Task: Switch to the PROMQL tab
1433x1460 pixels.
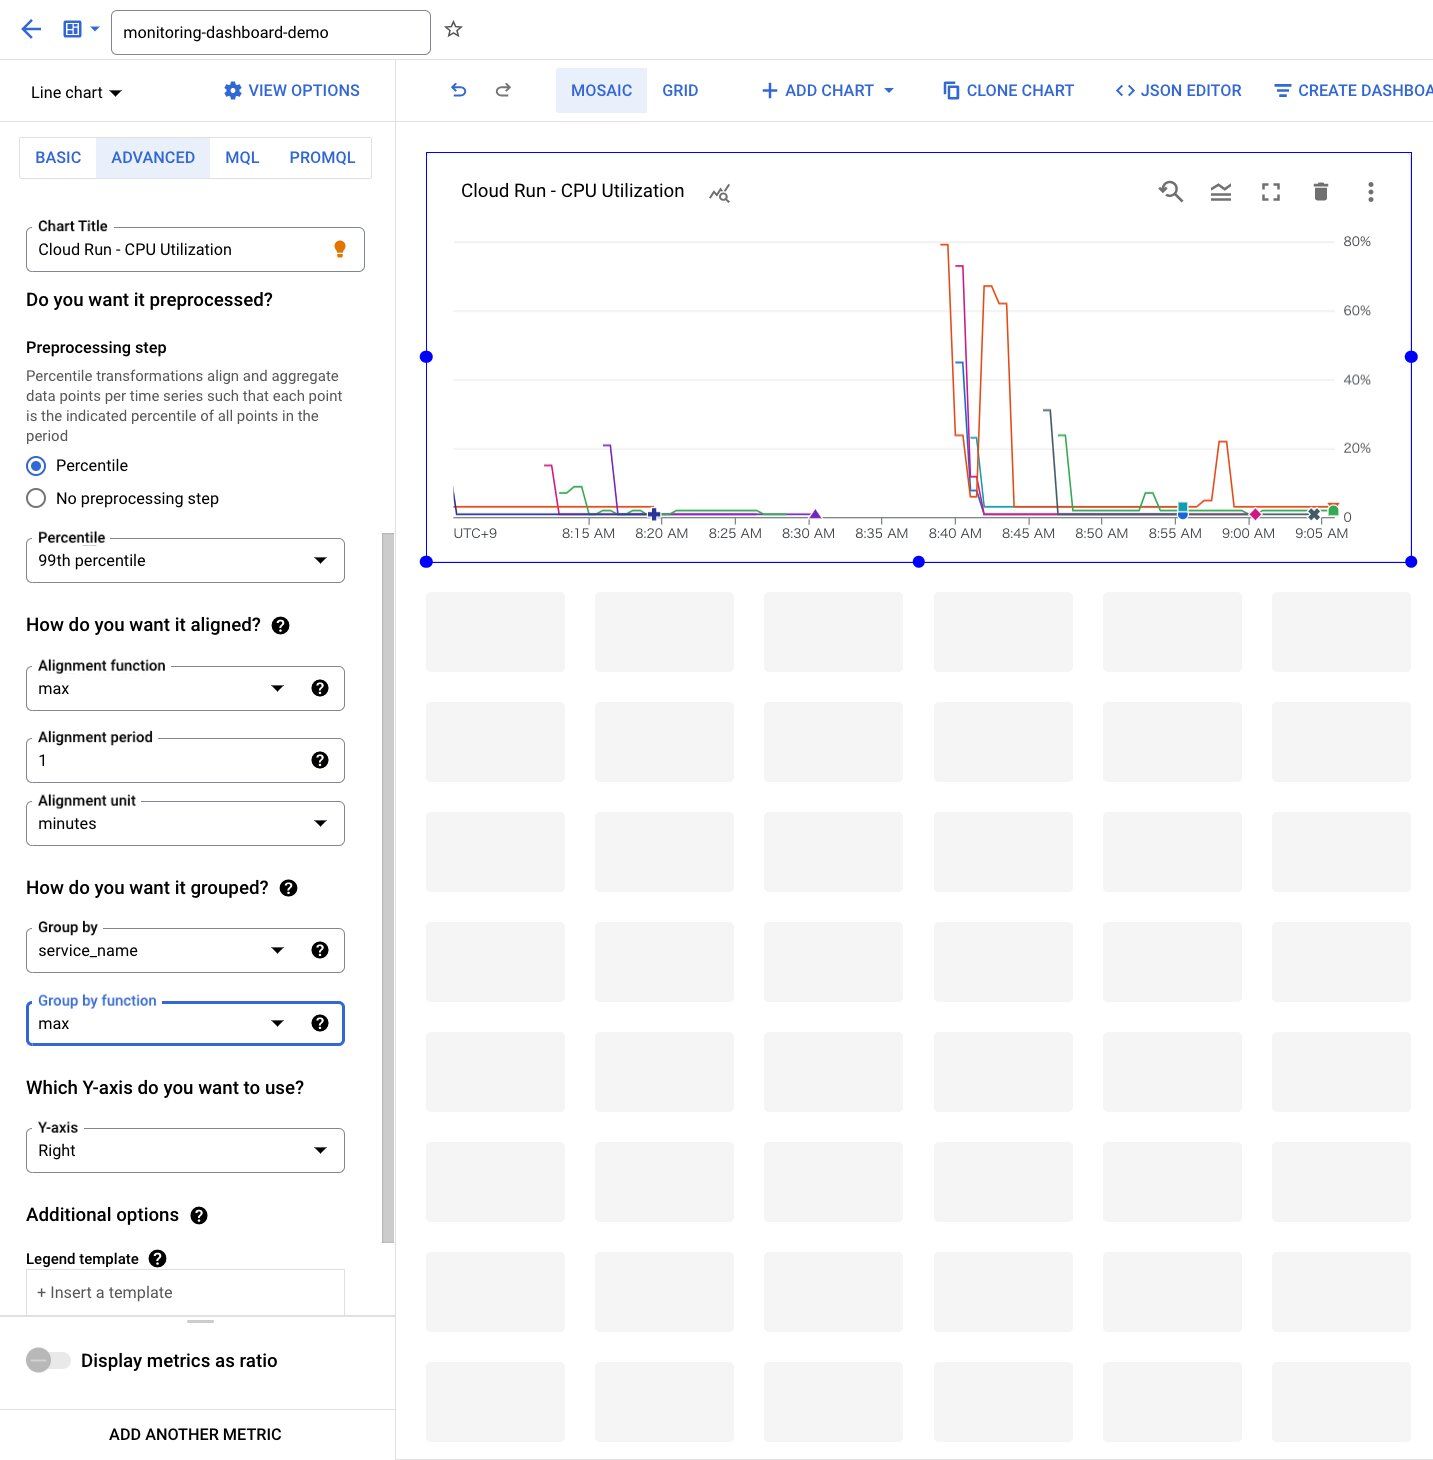Action: coord(322,158)
